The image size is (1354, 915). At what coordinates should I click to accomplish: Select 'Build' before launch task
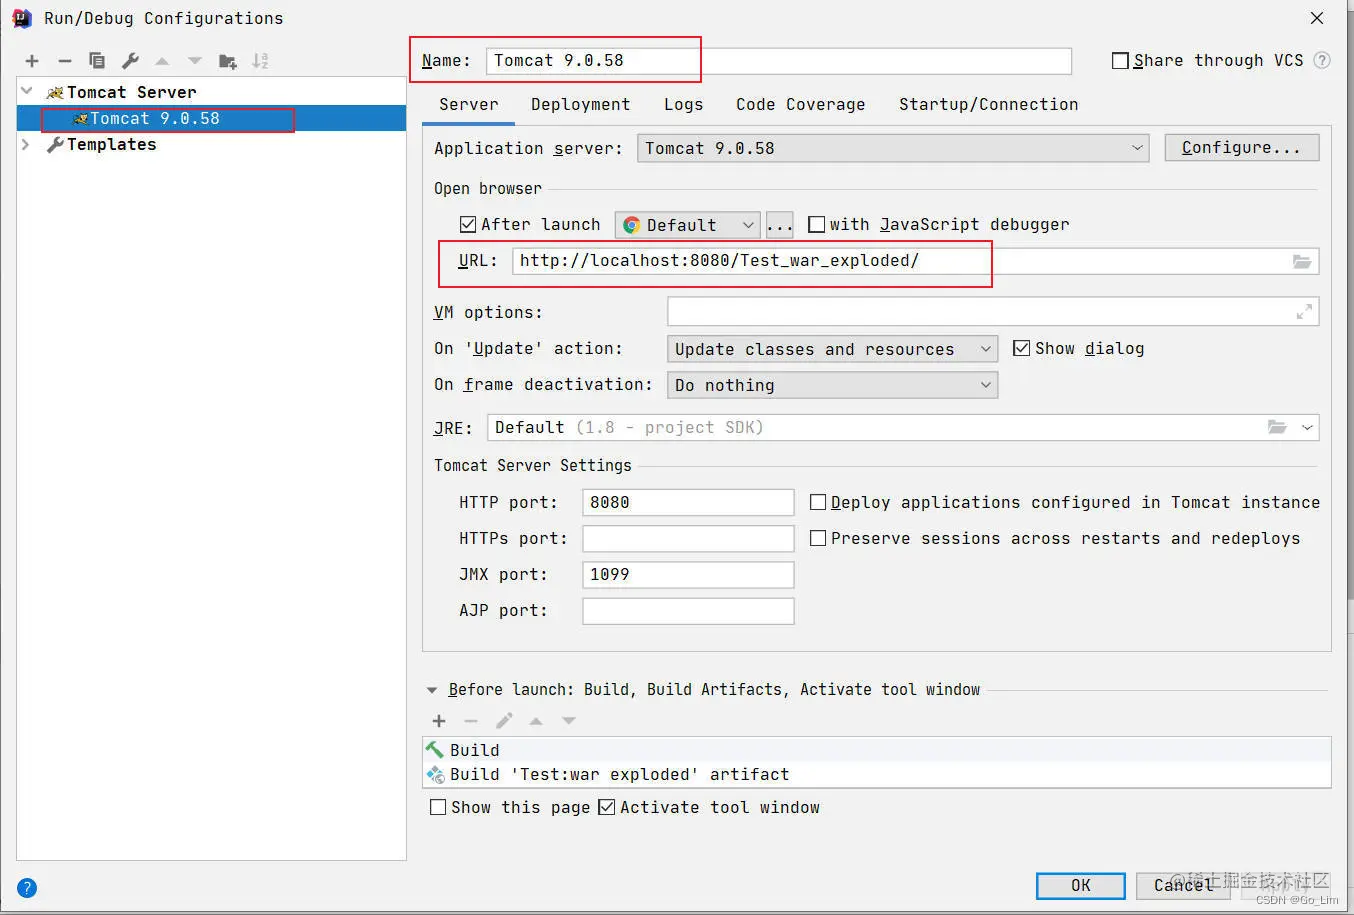(x=876, y=750)
